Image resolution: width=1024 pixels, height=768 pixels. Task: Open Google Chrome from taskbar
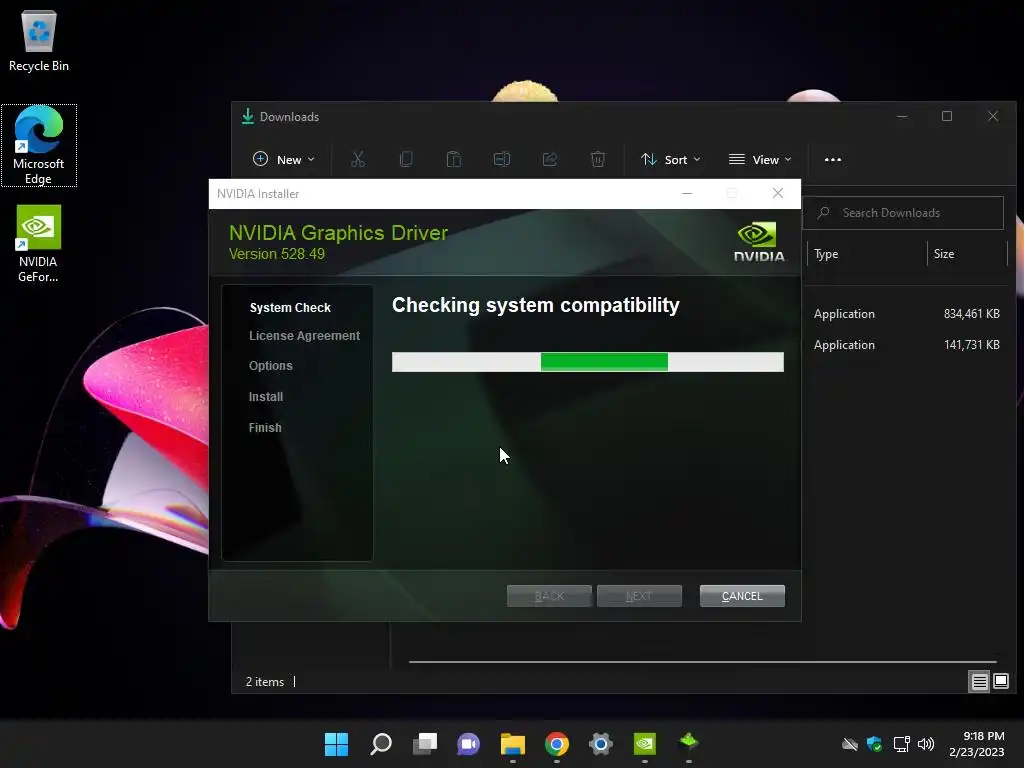556,744
